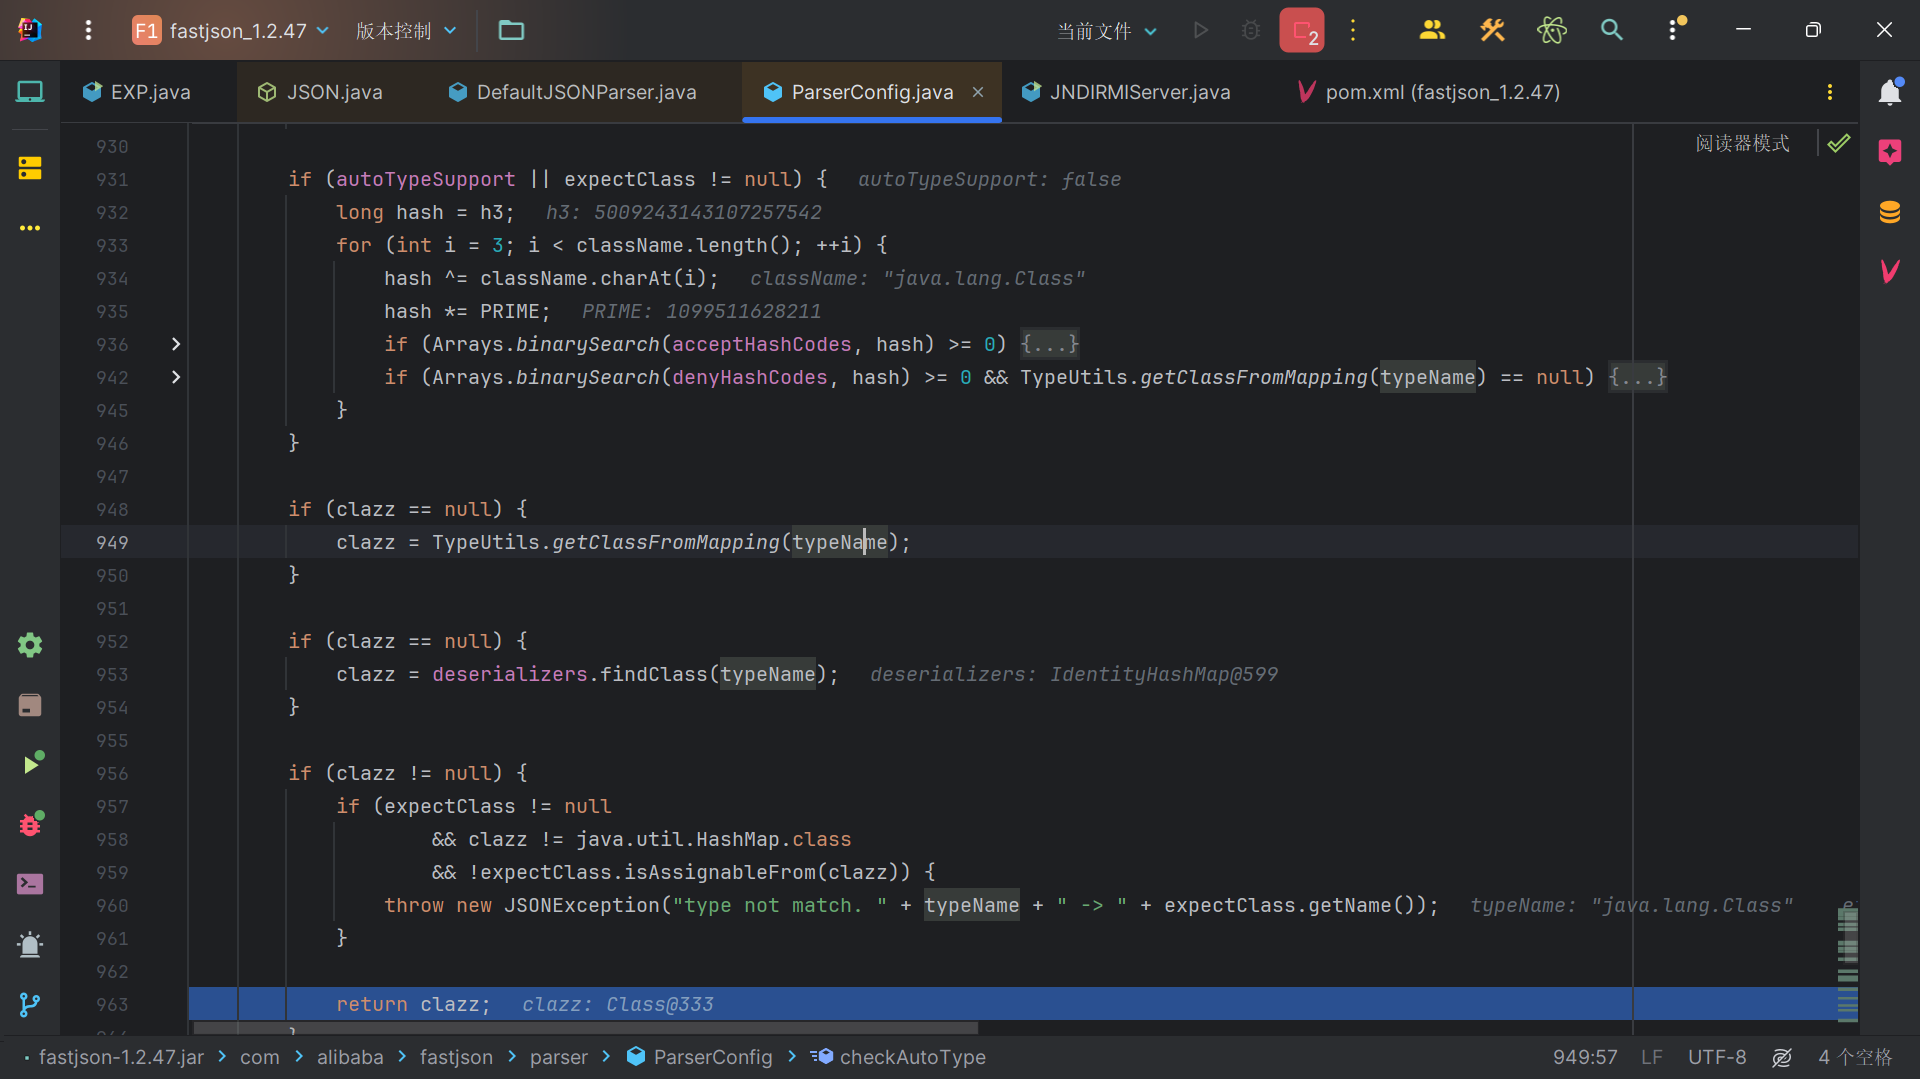The width and height of the screenshot is (1920, 1079).
Task: Open the yellow Structure tool window icon
Action: click(30, 168)
